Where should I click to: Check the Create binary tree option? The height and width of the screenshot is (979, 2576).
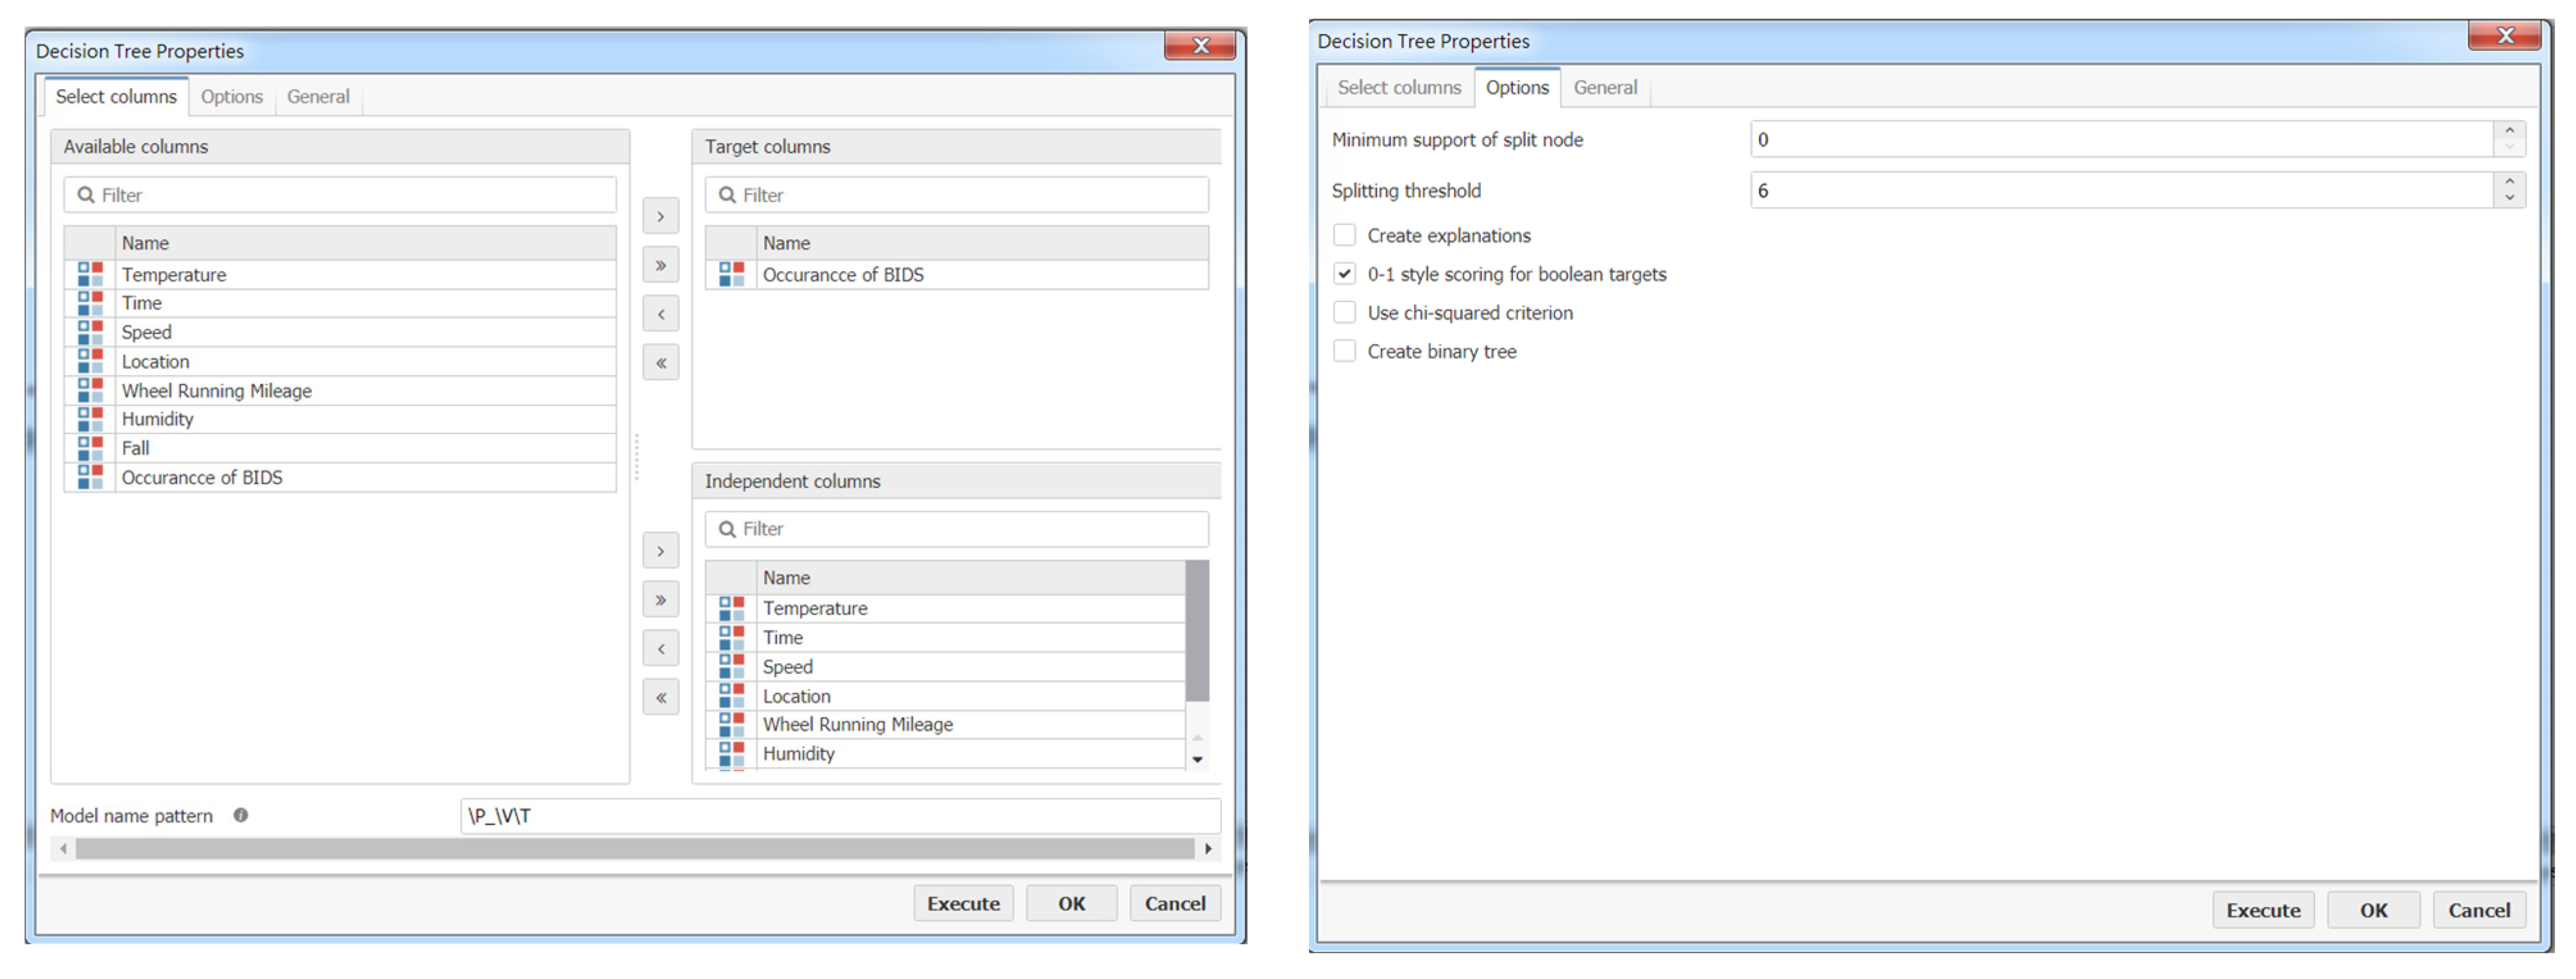pos(1344,351)
